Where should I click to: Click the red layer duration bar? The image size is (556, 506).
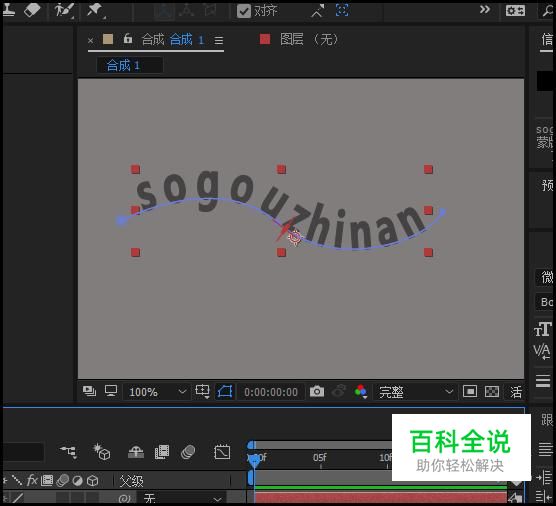[381, 498]
